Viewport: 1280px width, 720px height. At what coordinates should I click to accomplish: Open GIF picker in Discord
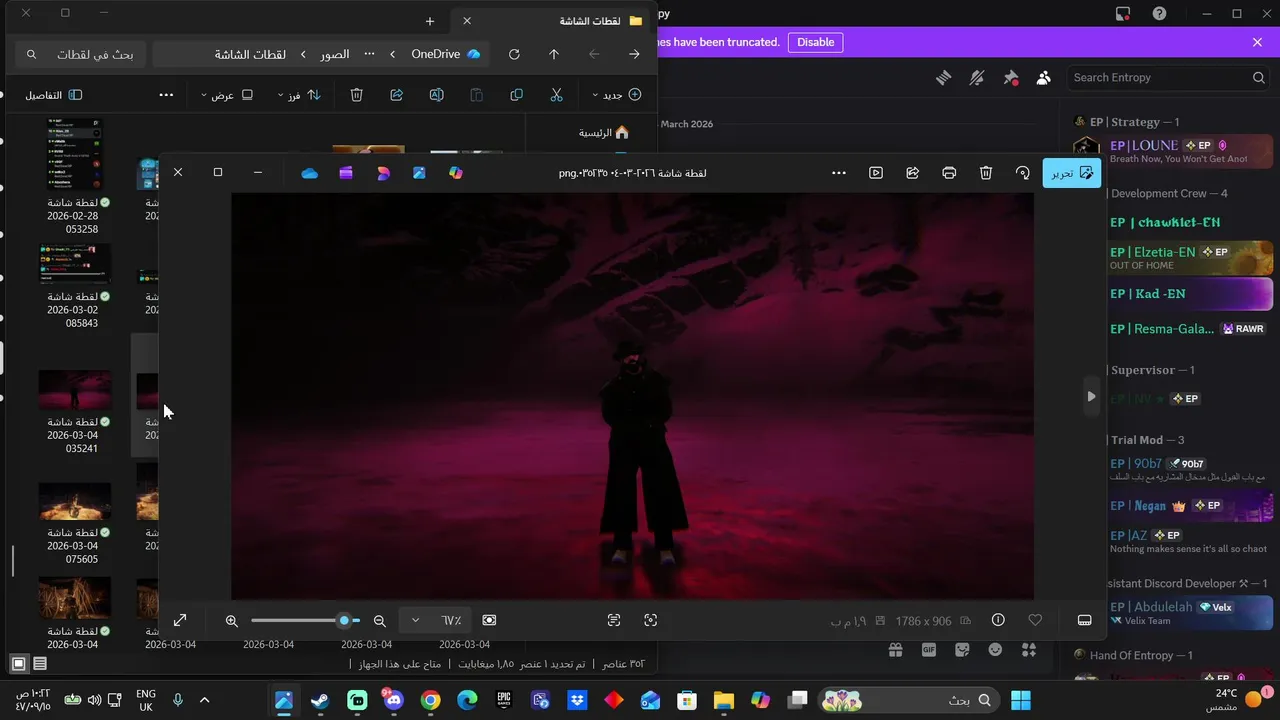(x=929, y=649)
